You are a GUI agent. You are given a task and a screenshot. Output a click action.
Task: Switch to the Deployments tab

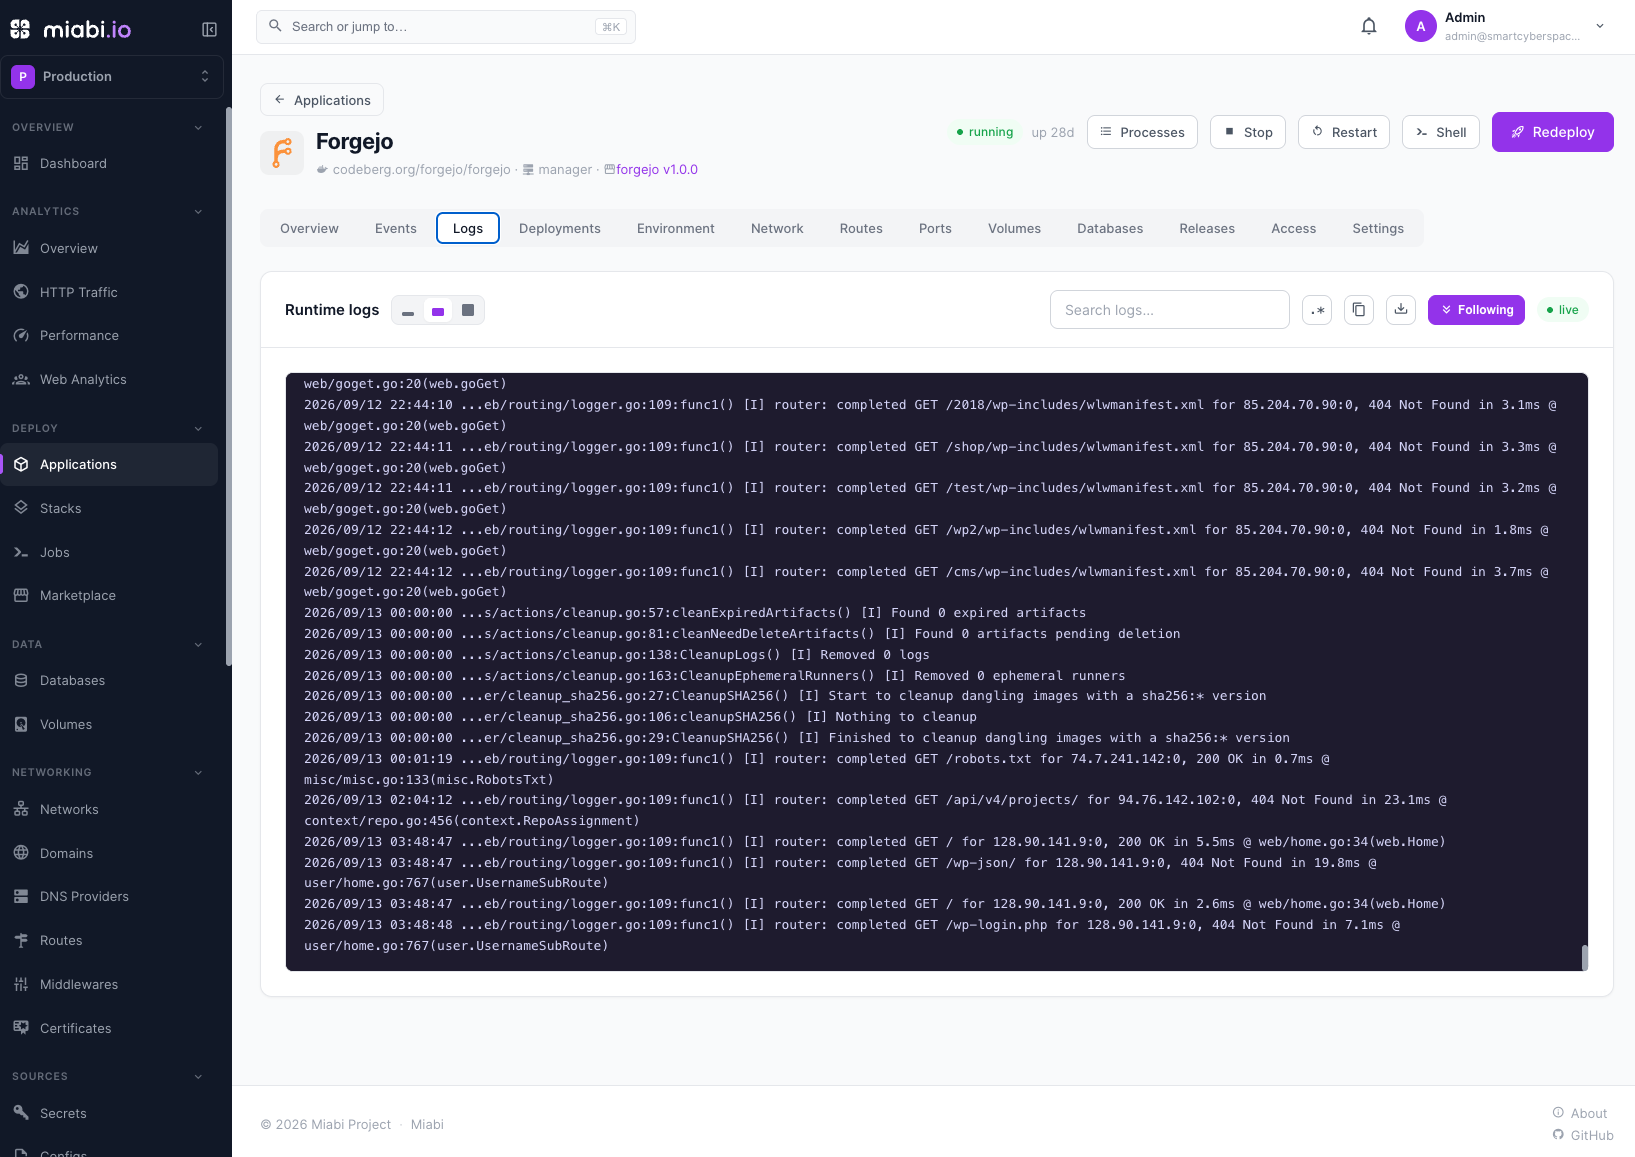pyautogui.click(x=560, y=229)
